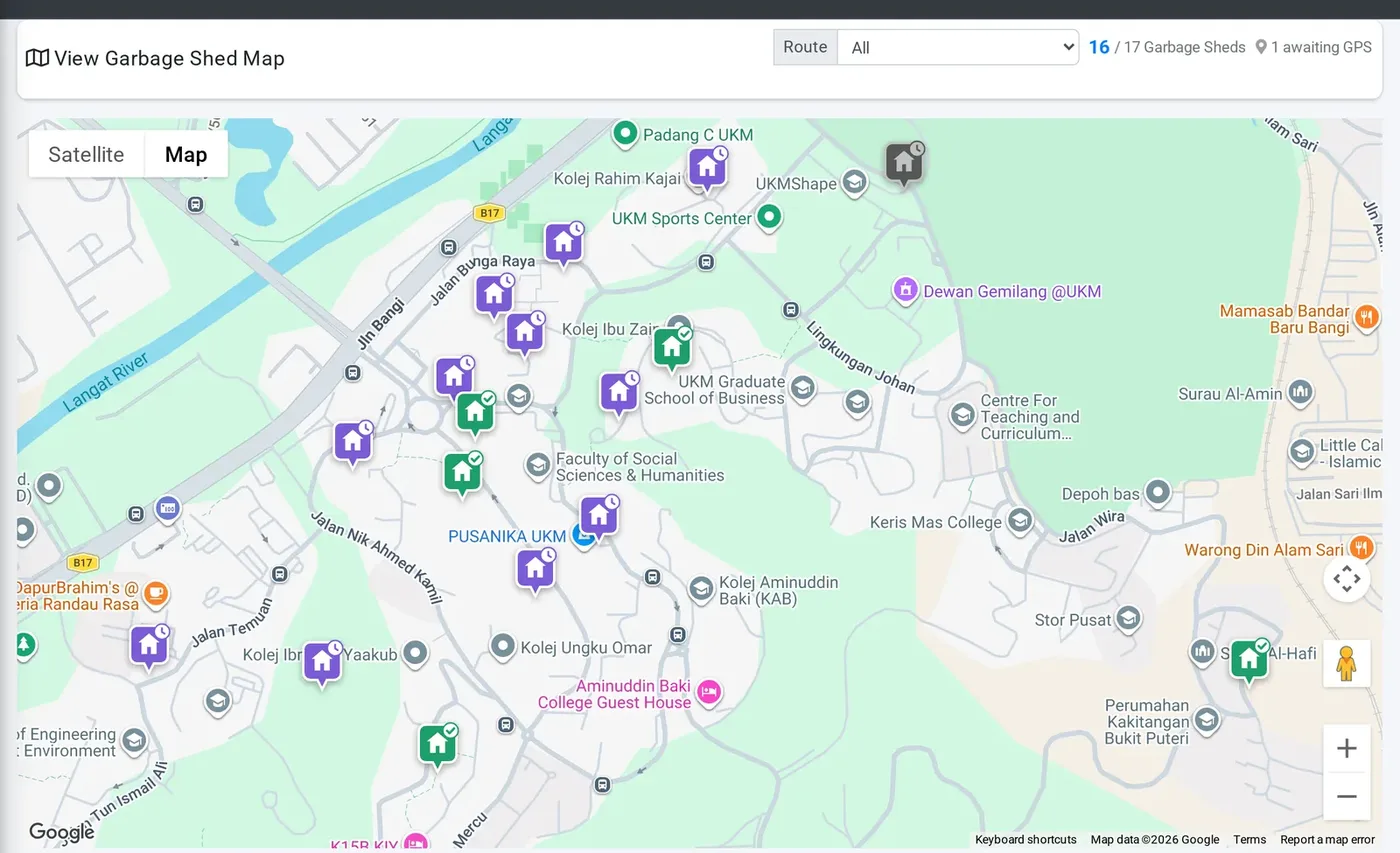1400x853 pixels.
Task: Click the Warong Din Alam Sari restaurant icon
Action: (1360, 548)
